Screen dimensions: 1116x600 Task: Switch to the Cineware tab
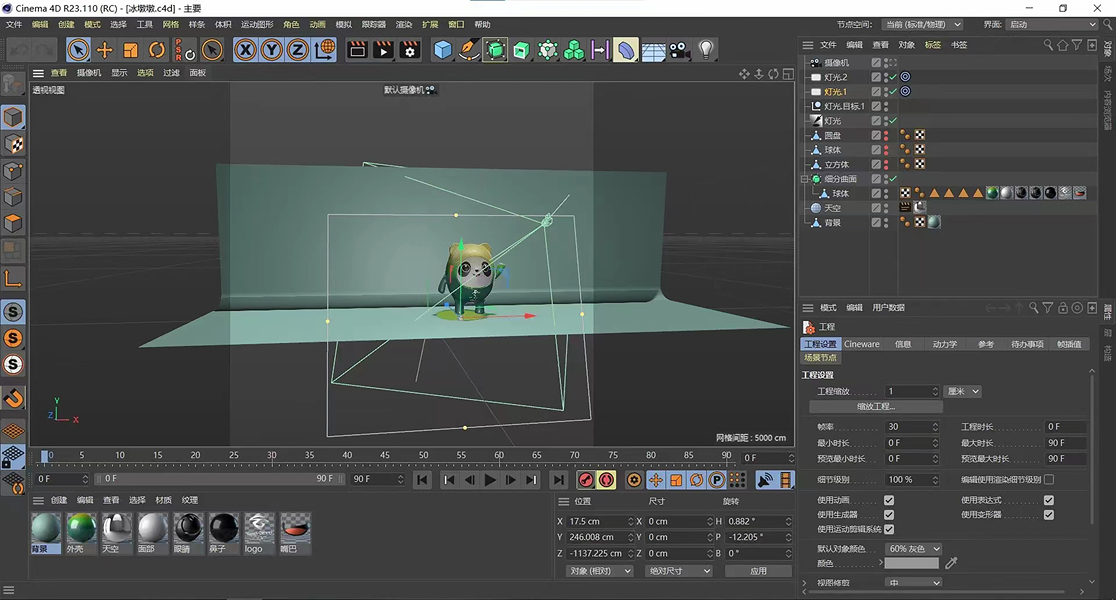tap(861, 344)
